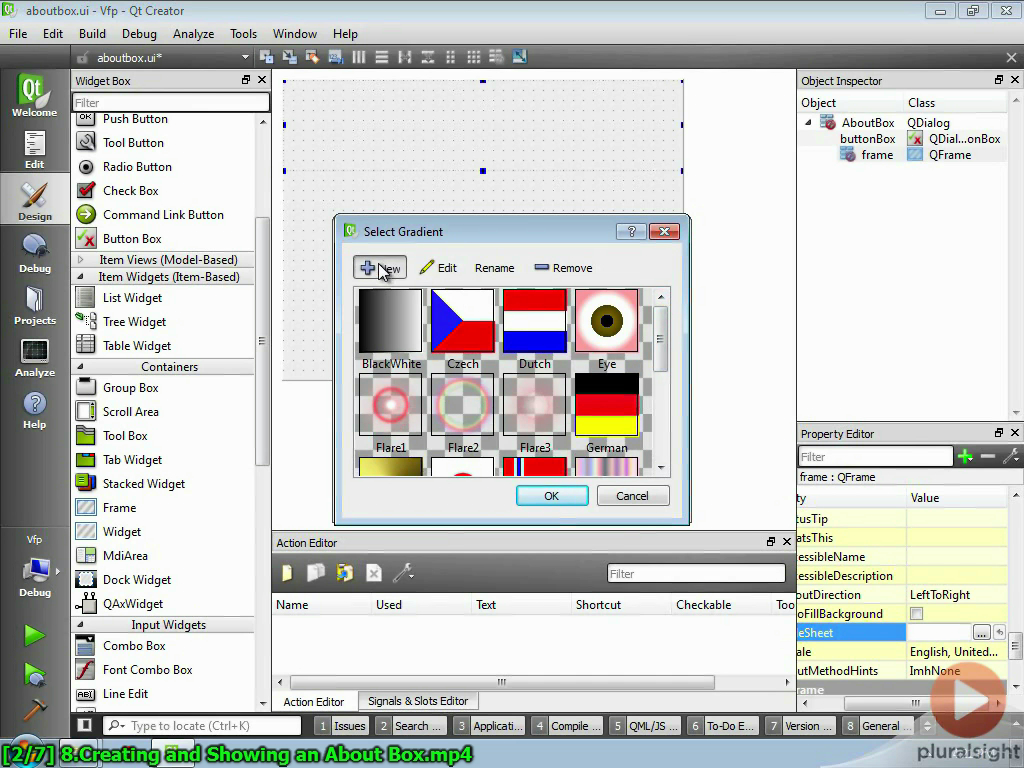This screenshot has height=768, width=1024.
Task: Select the frame object in inspector
Action: [x=876, y=155]
